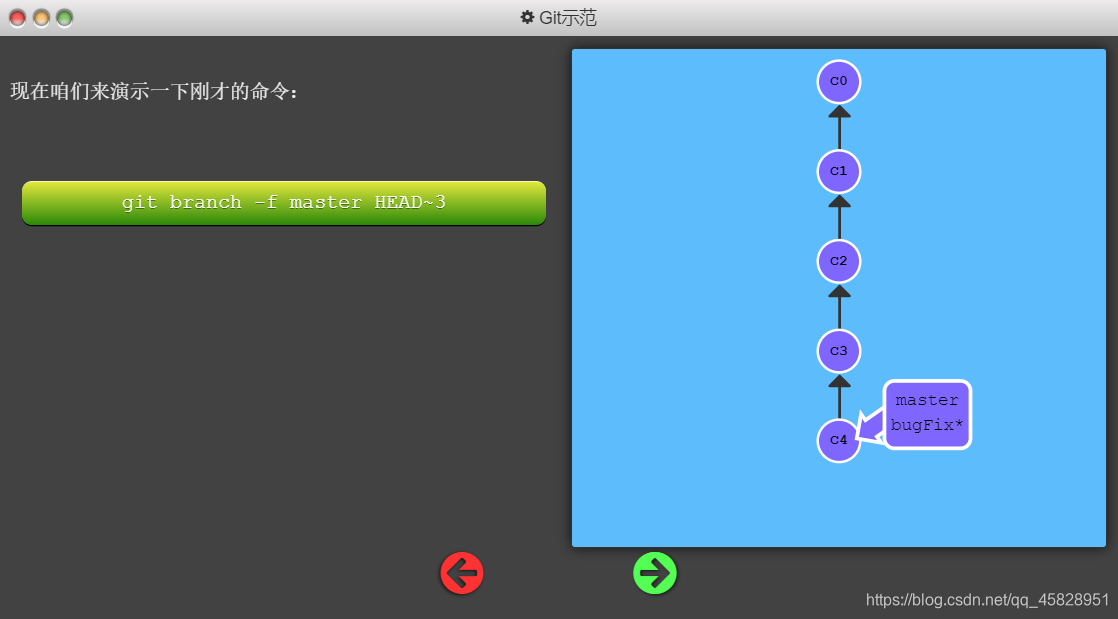
Task: Maximize the window with green button
Action: 65,18
